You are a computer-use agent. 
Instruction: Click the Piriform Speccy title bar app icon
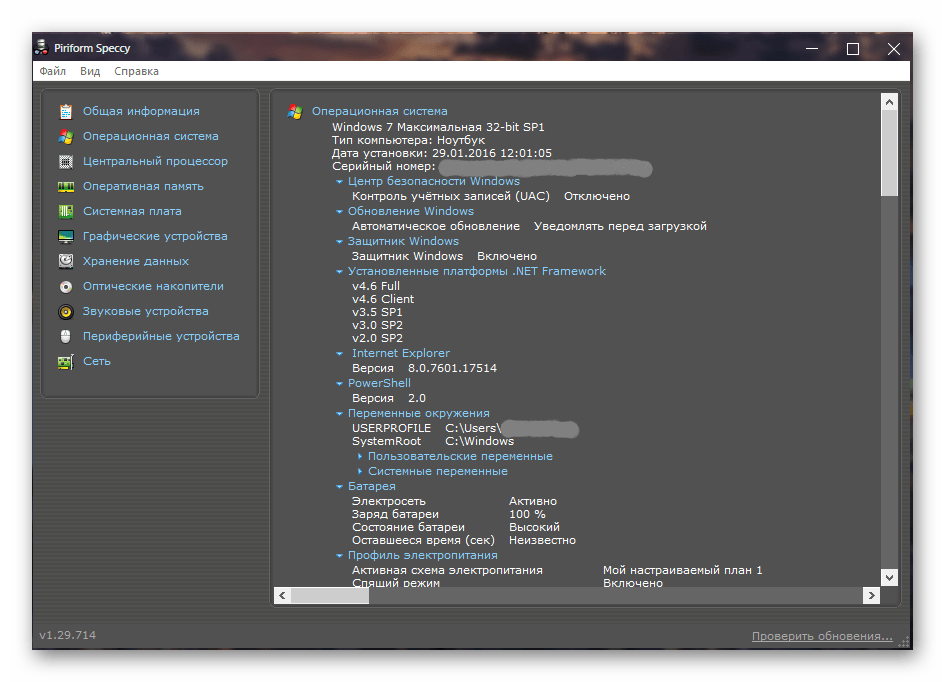42,48
